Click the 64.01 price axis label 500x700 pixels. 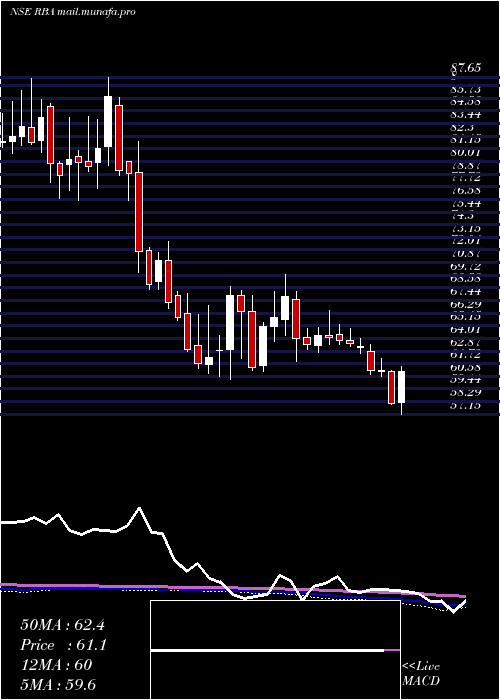(x=466, y=330)
